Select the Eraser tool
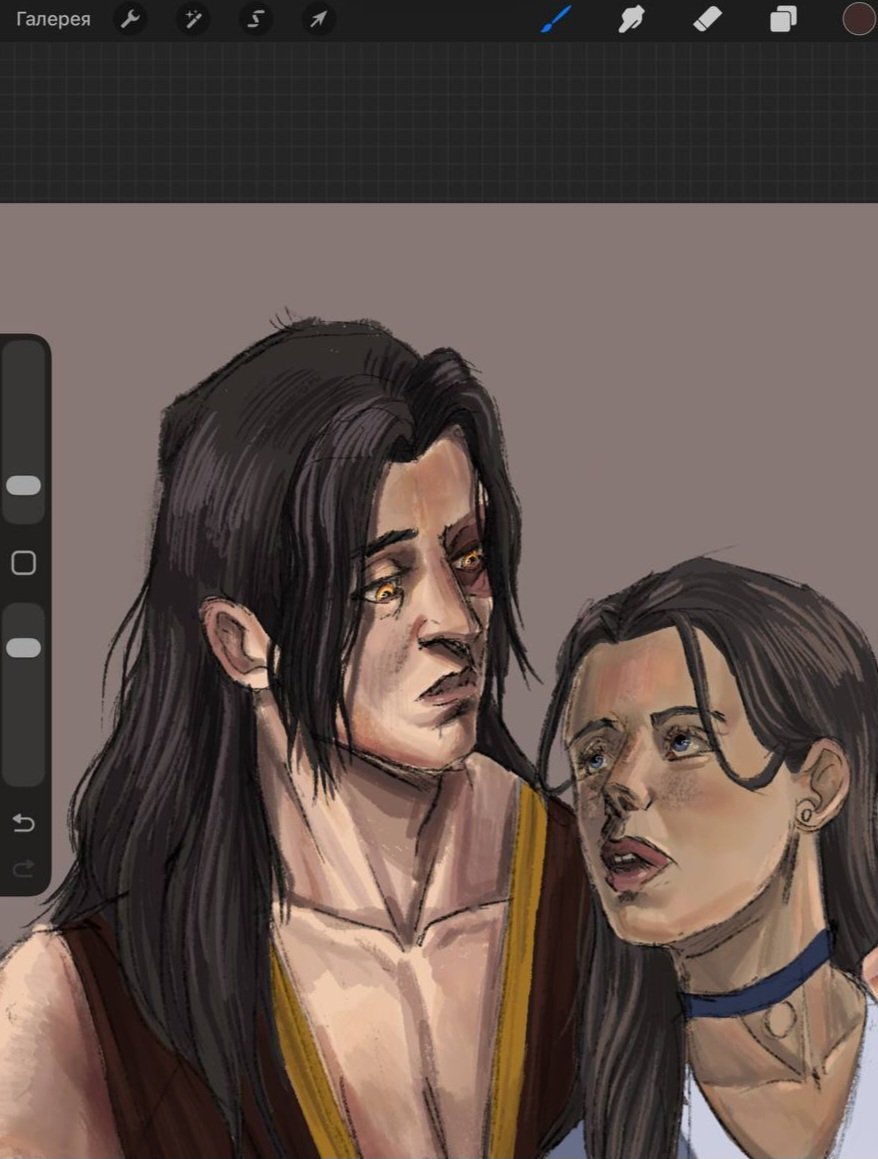 pos(707,19)
